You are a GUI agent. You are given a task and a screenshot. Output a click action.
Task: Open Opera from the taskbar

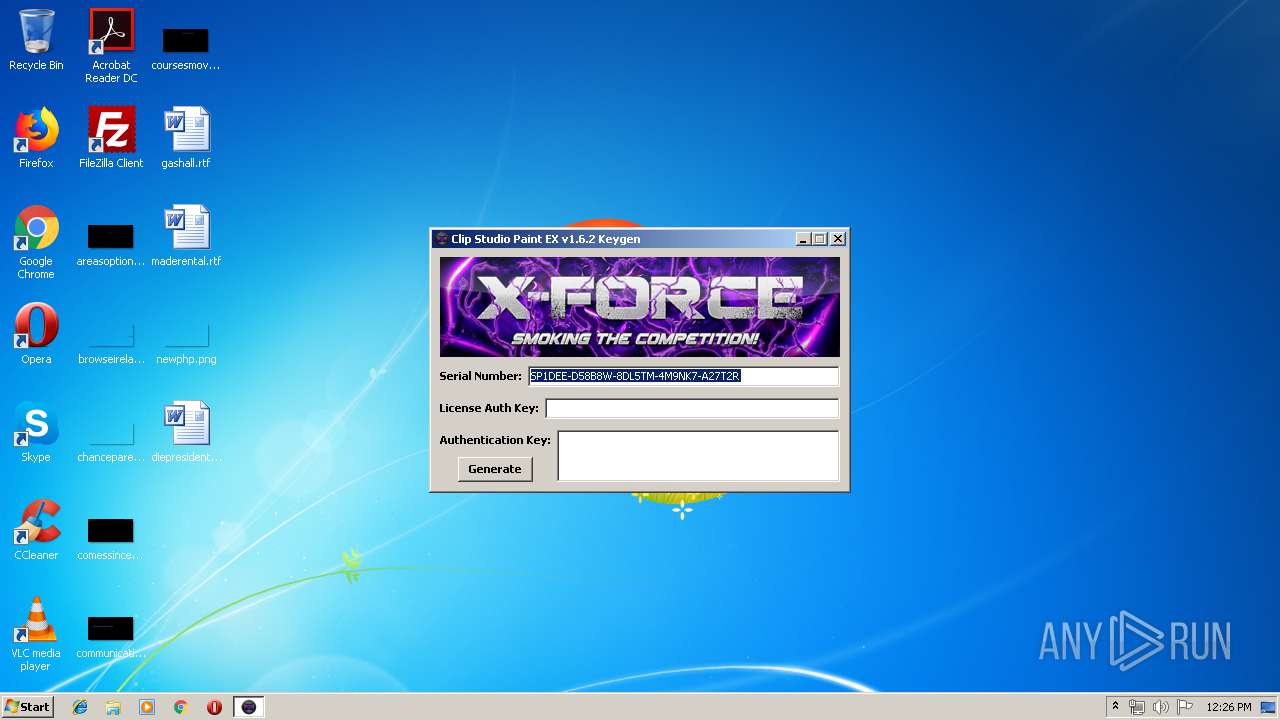click(x=214, y=707)
